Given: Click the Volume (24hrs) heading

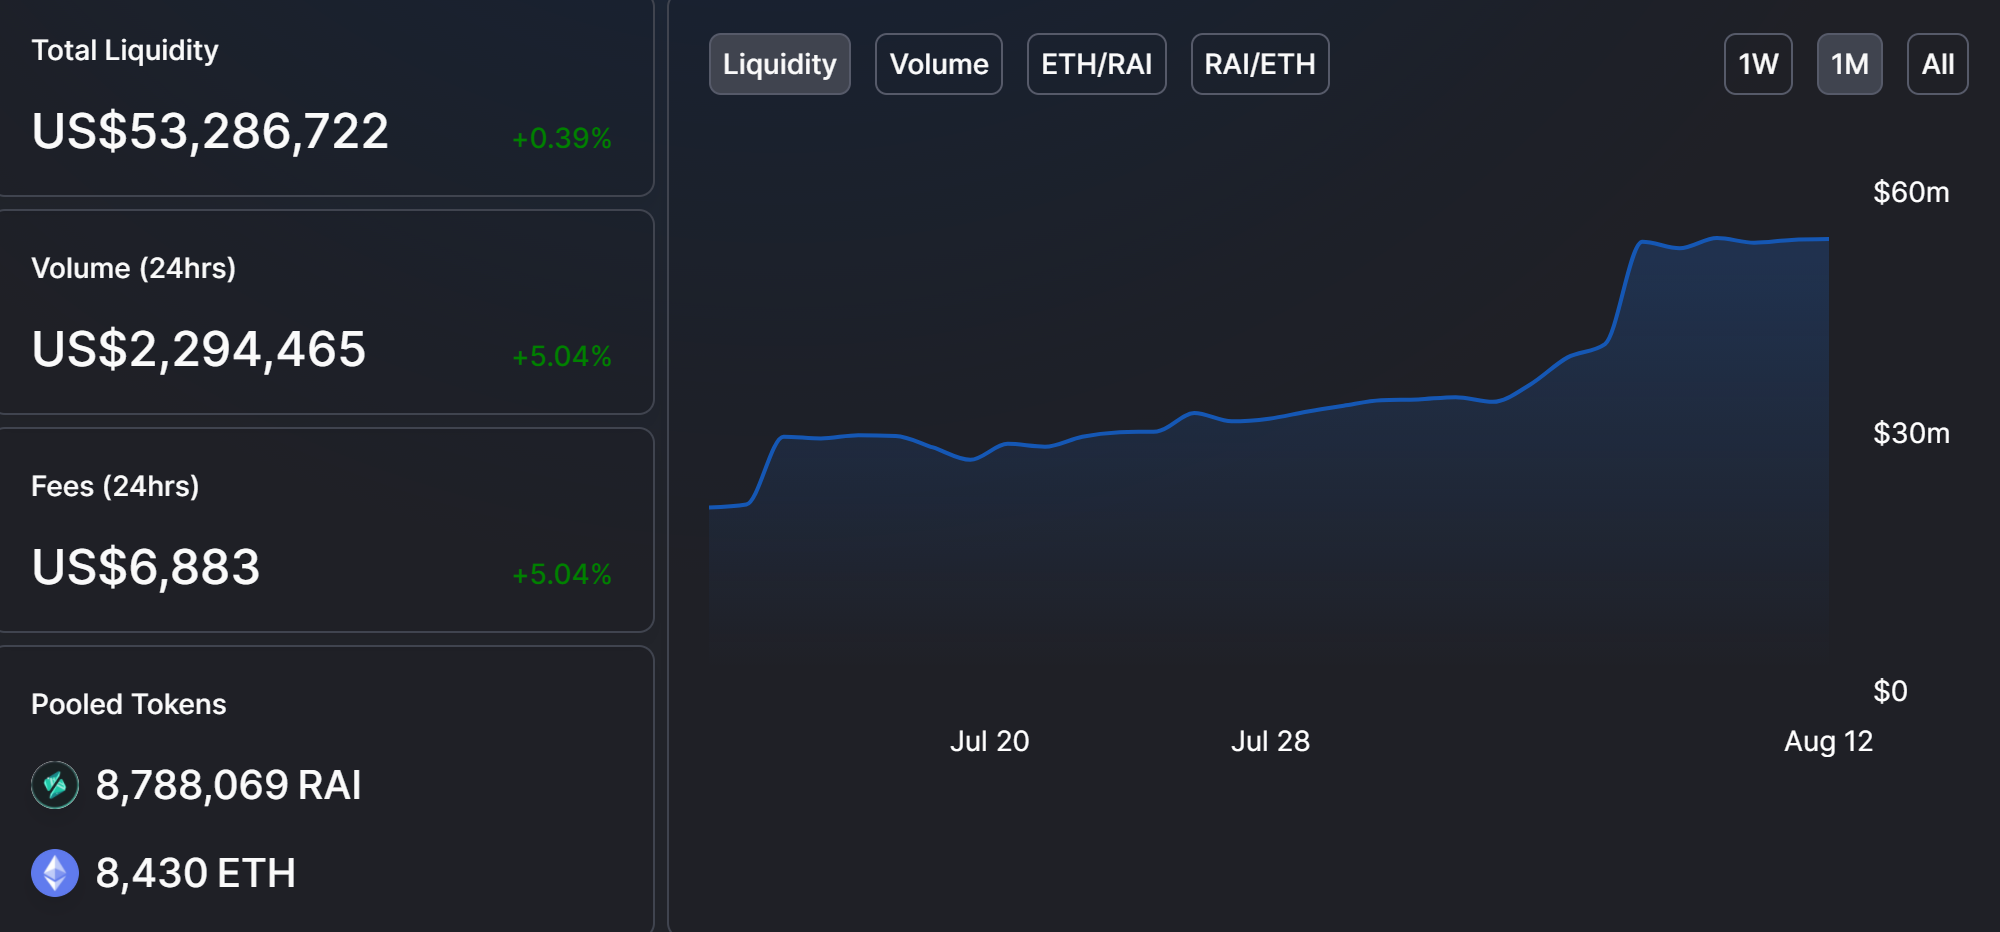Looking at the screenshot, I should coord(134,268).
